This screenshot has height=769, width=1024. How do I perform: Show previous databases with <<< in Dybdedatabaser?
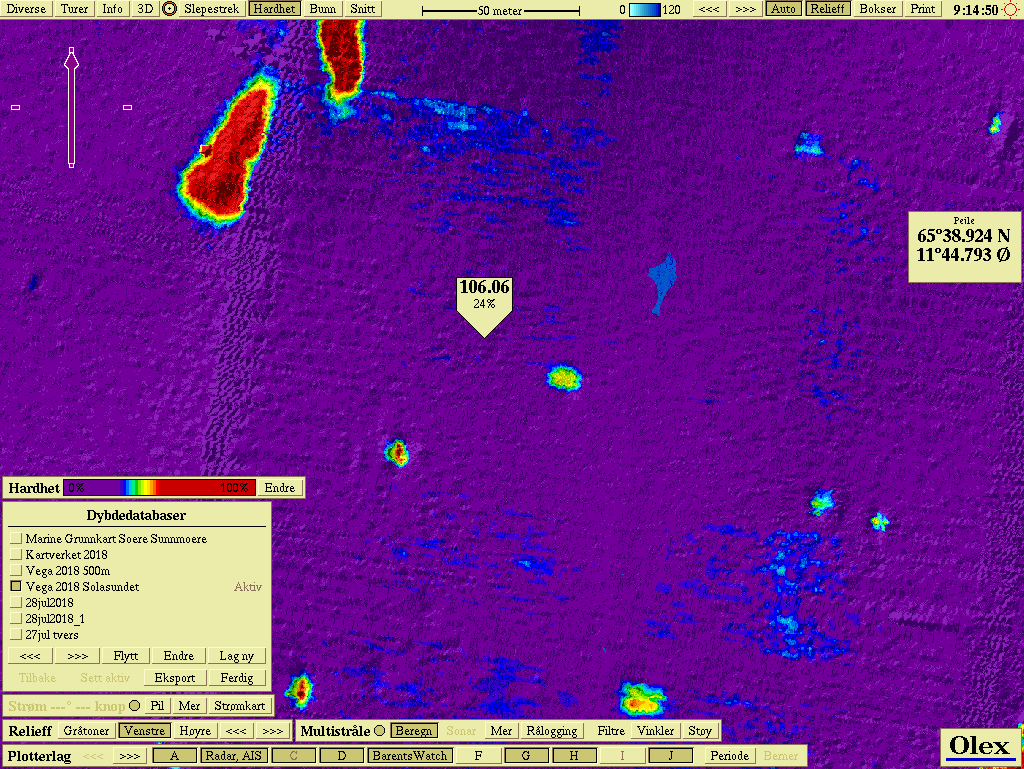click(x=30, y=656)
